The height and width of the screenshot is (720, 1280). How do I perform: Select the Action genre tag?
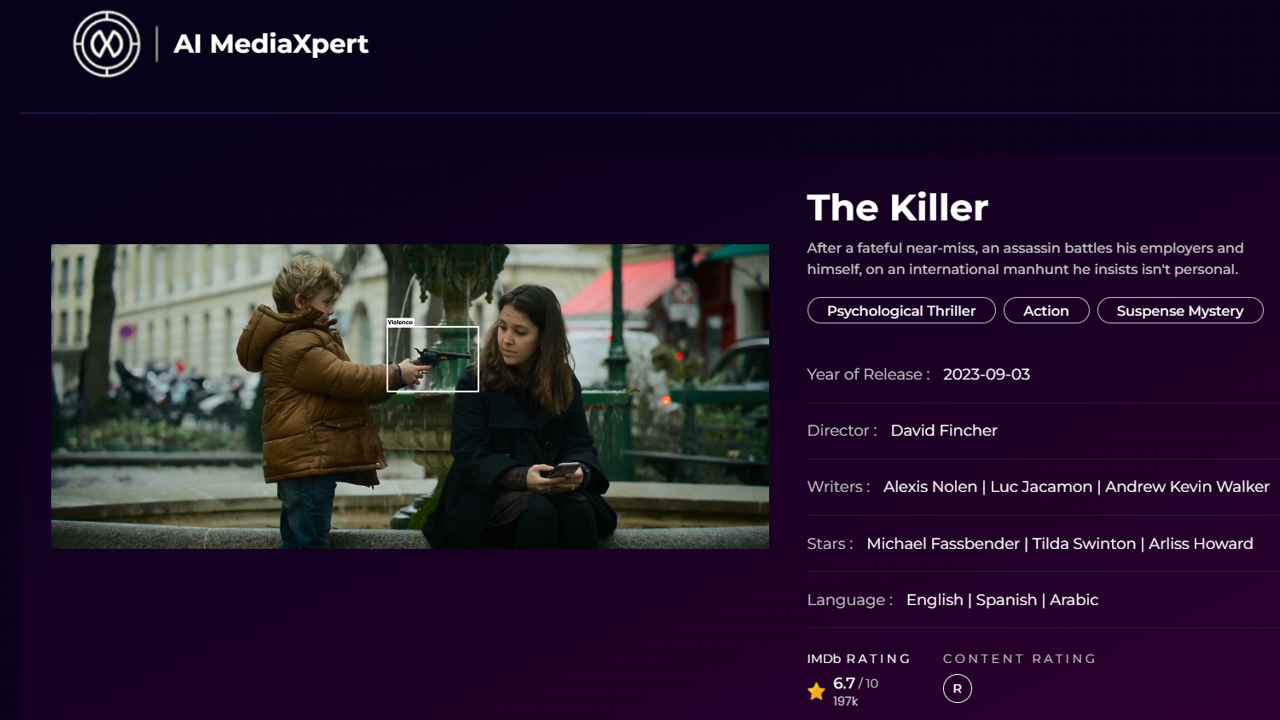[x=1046, y=311]
